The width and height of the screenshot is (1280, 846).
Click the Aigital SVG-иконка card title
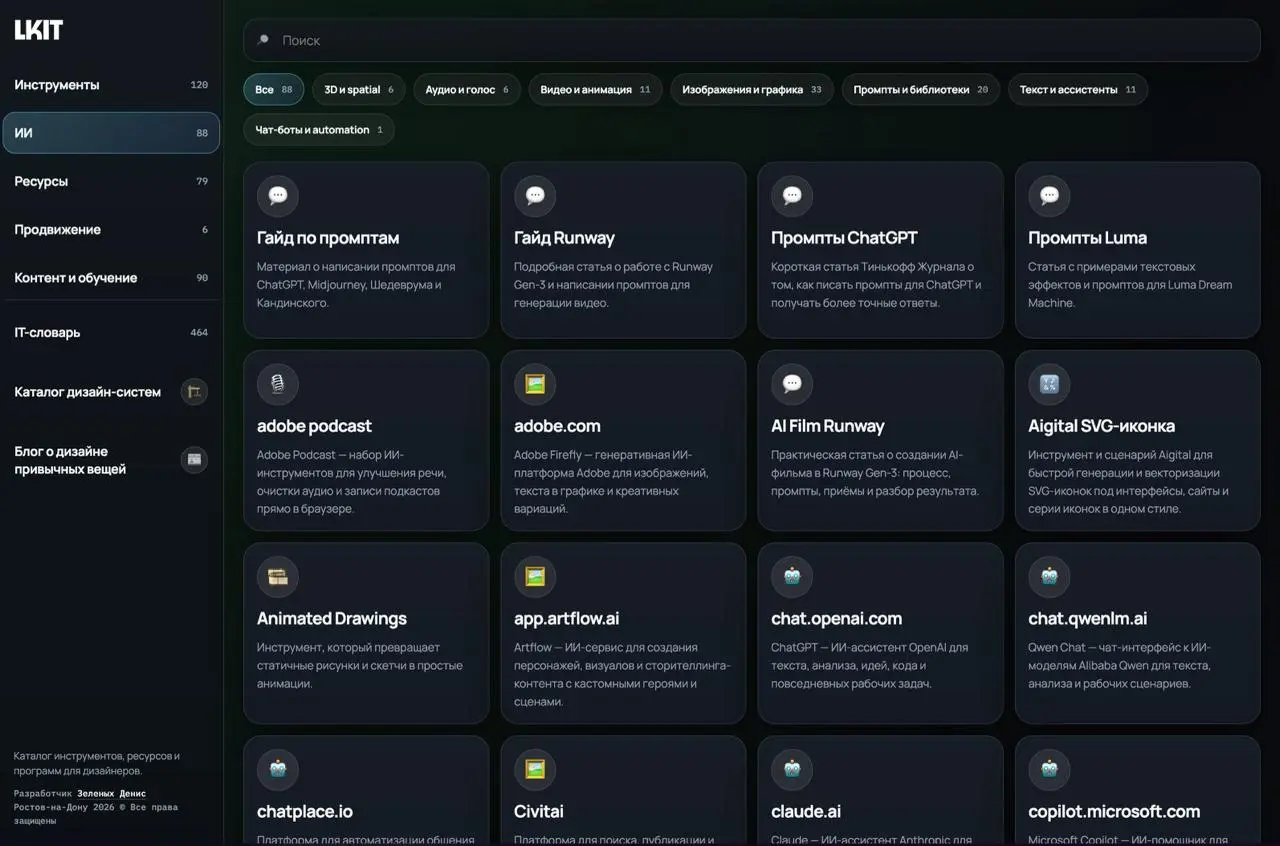click(1101, 426)
